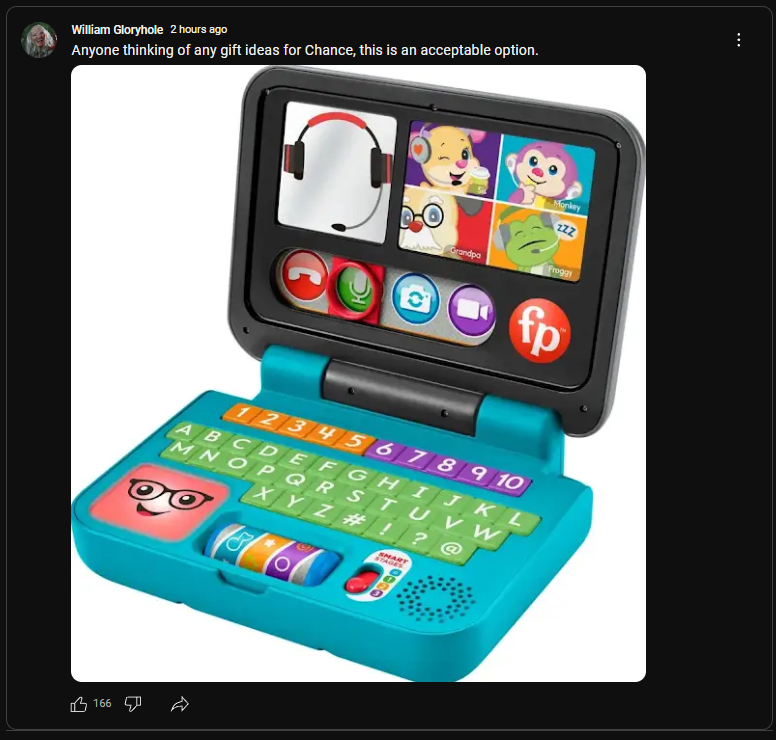
Task: Click the Smart Stages red slider switch
Action: point(361,581)
